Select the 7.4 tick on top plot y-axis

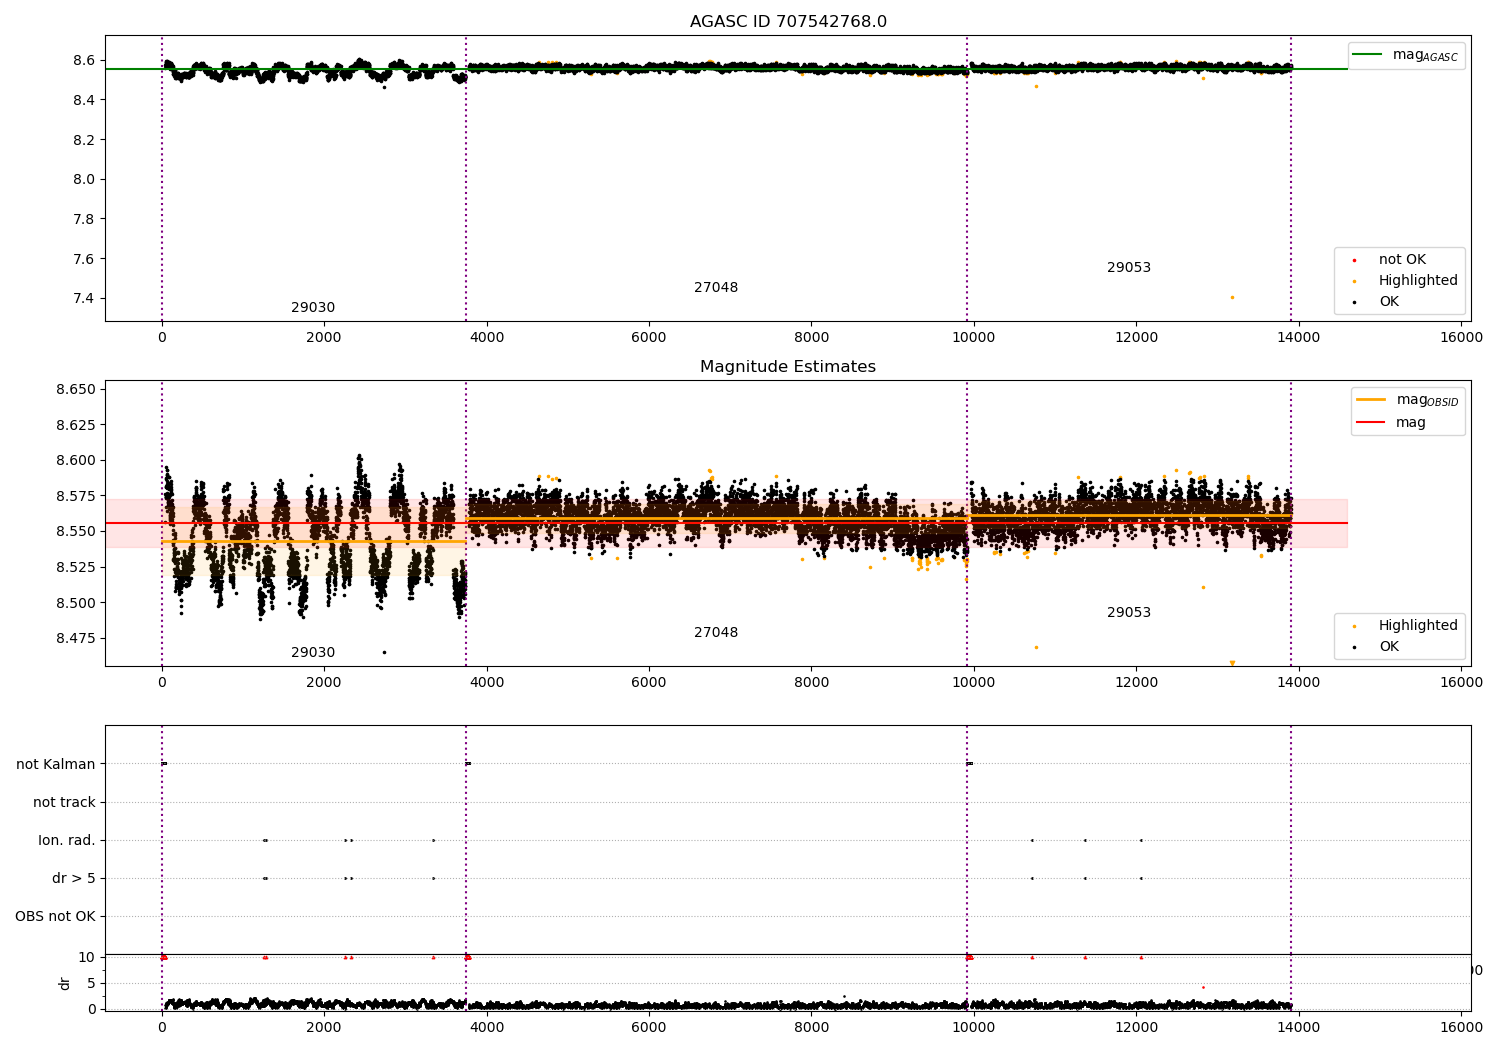(x=85, y=299)
